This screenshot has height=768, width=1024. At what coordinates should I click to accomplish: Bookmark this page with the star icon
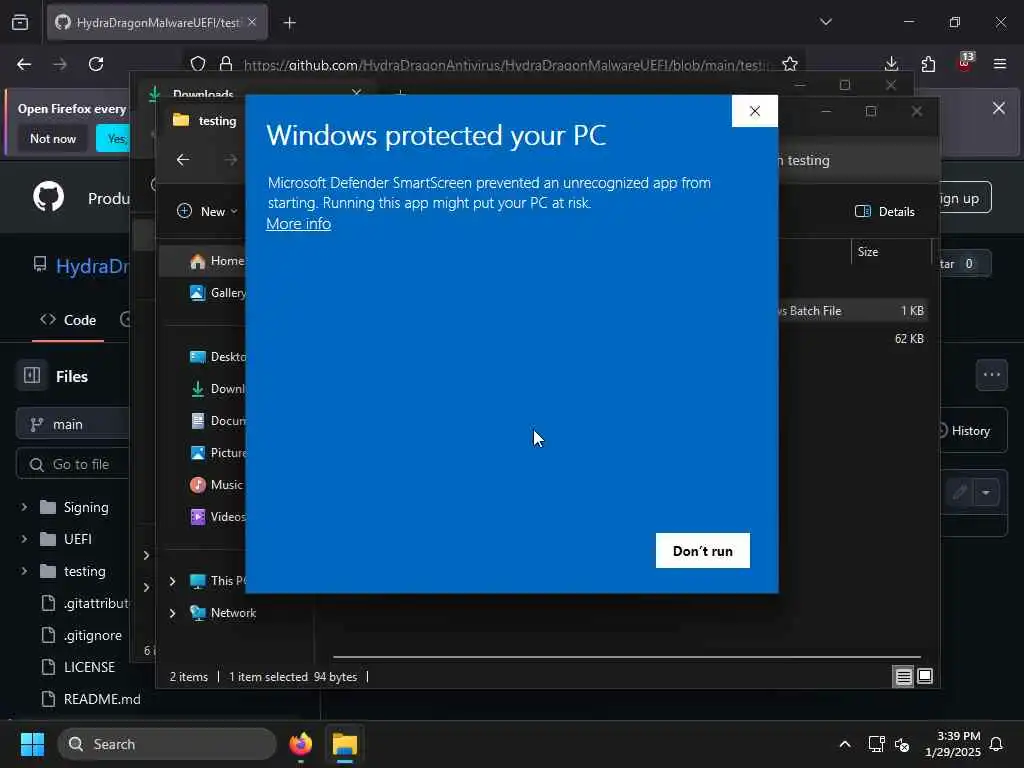(790, 64)
